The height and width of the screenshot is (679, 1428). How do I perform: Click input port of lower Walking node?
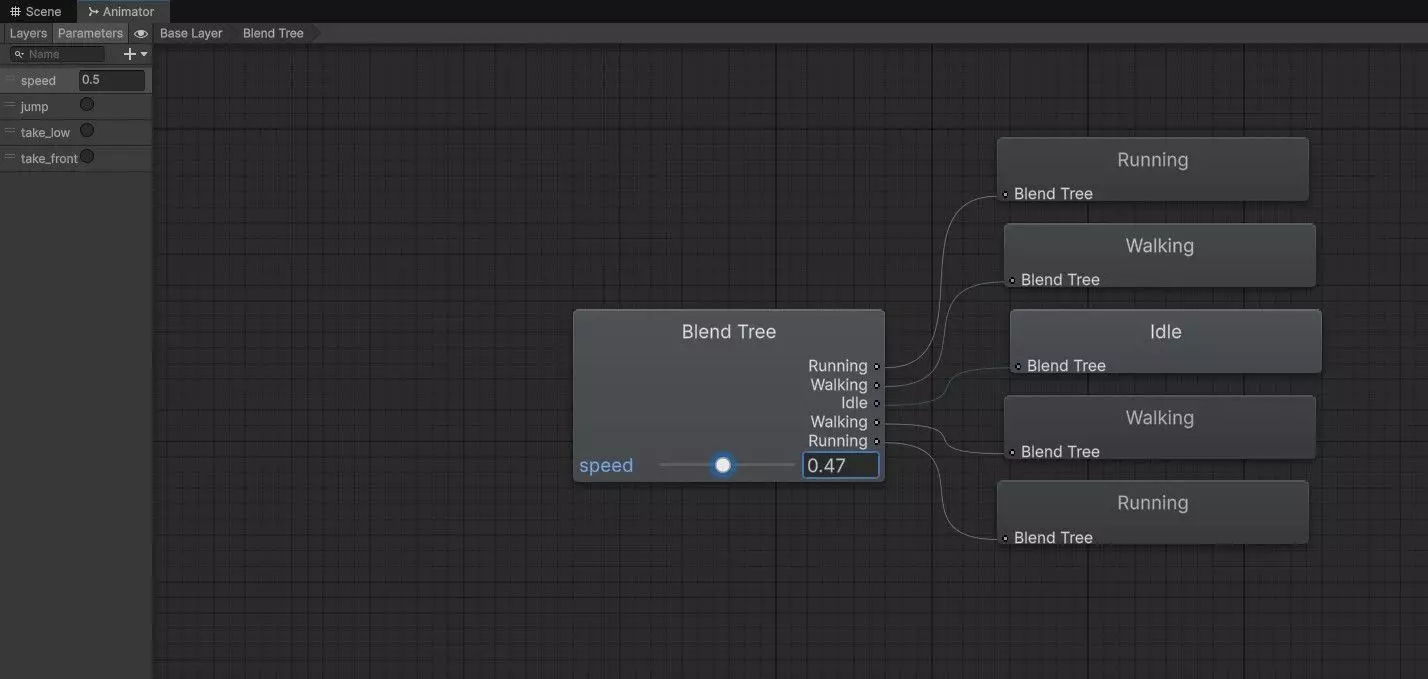click(x=1012, y=452)
